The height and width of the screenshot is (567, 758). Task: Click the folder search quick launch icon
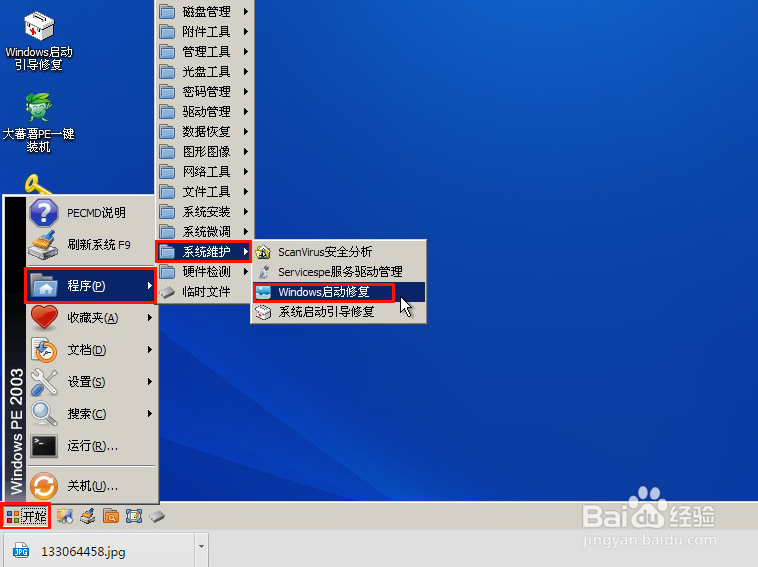coord(111,516)
